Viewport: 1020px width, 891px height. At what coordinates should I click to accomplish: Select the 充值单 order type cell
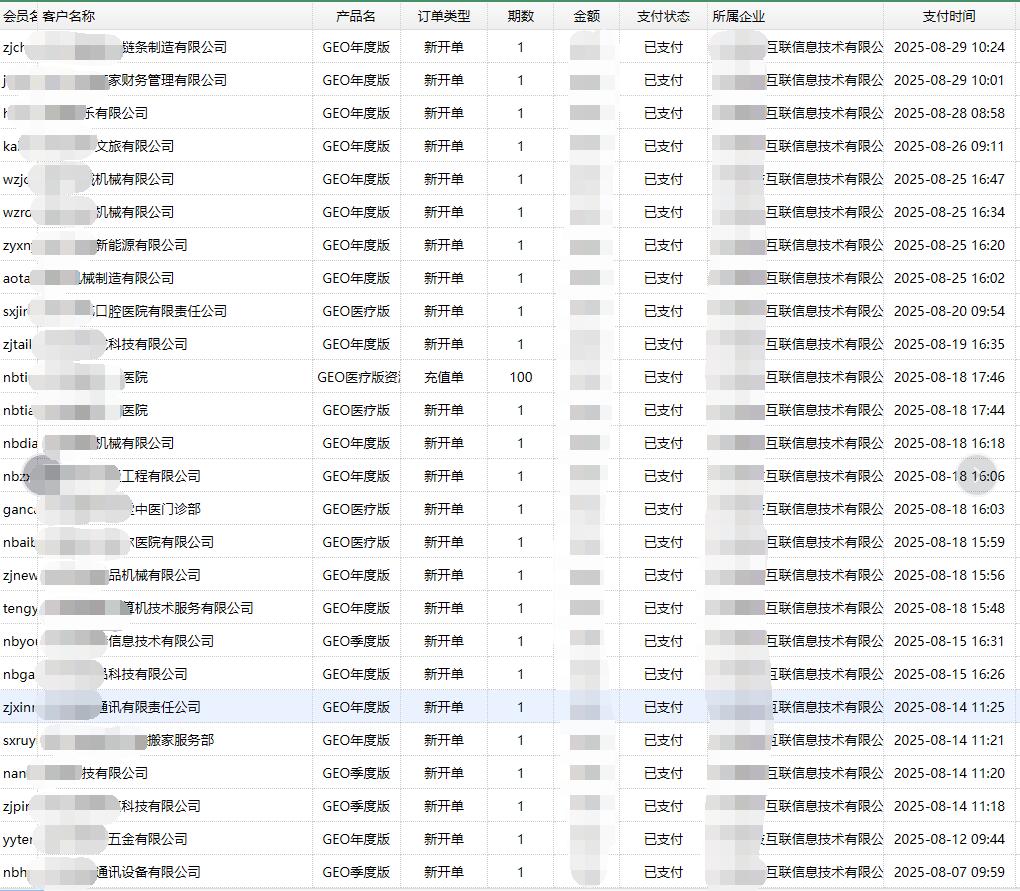(443, 377)
